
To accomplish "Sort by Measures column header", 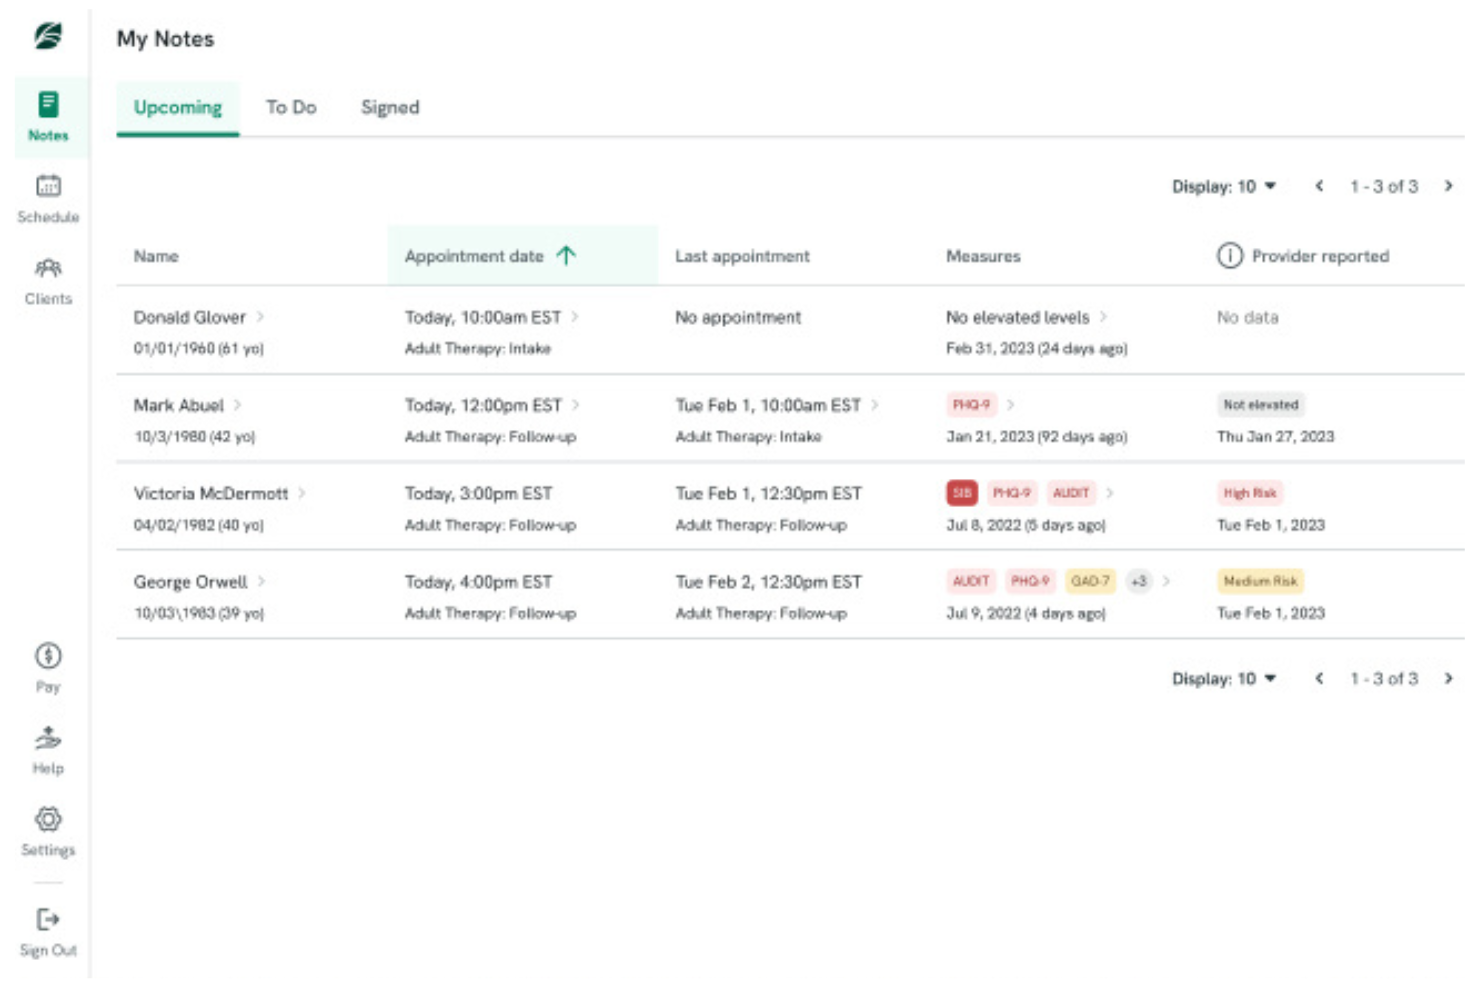I will click(x=983, y=256).
